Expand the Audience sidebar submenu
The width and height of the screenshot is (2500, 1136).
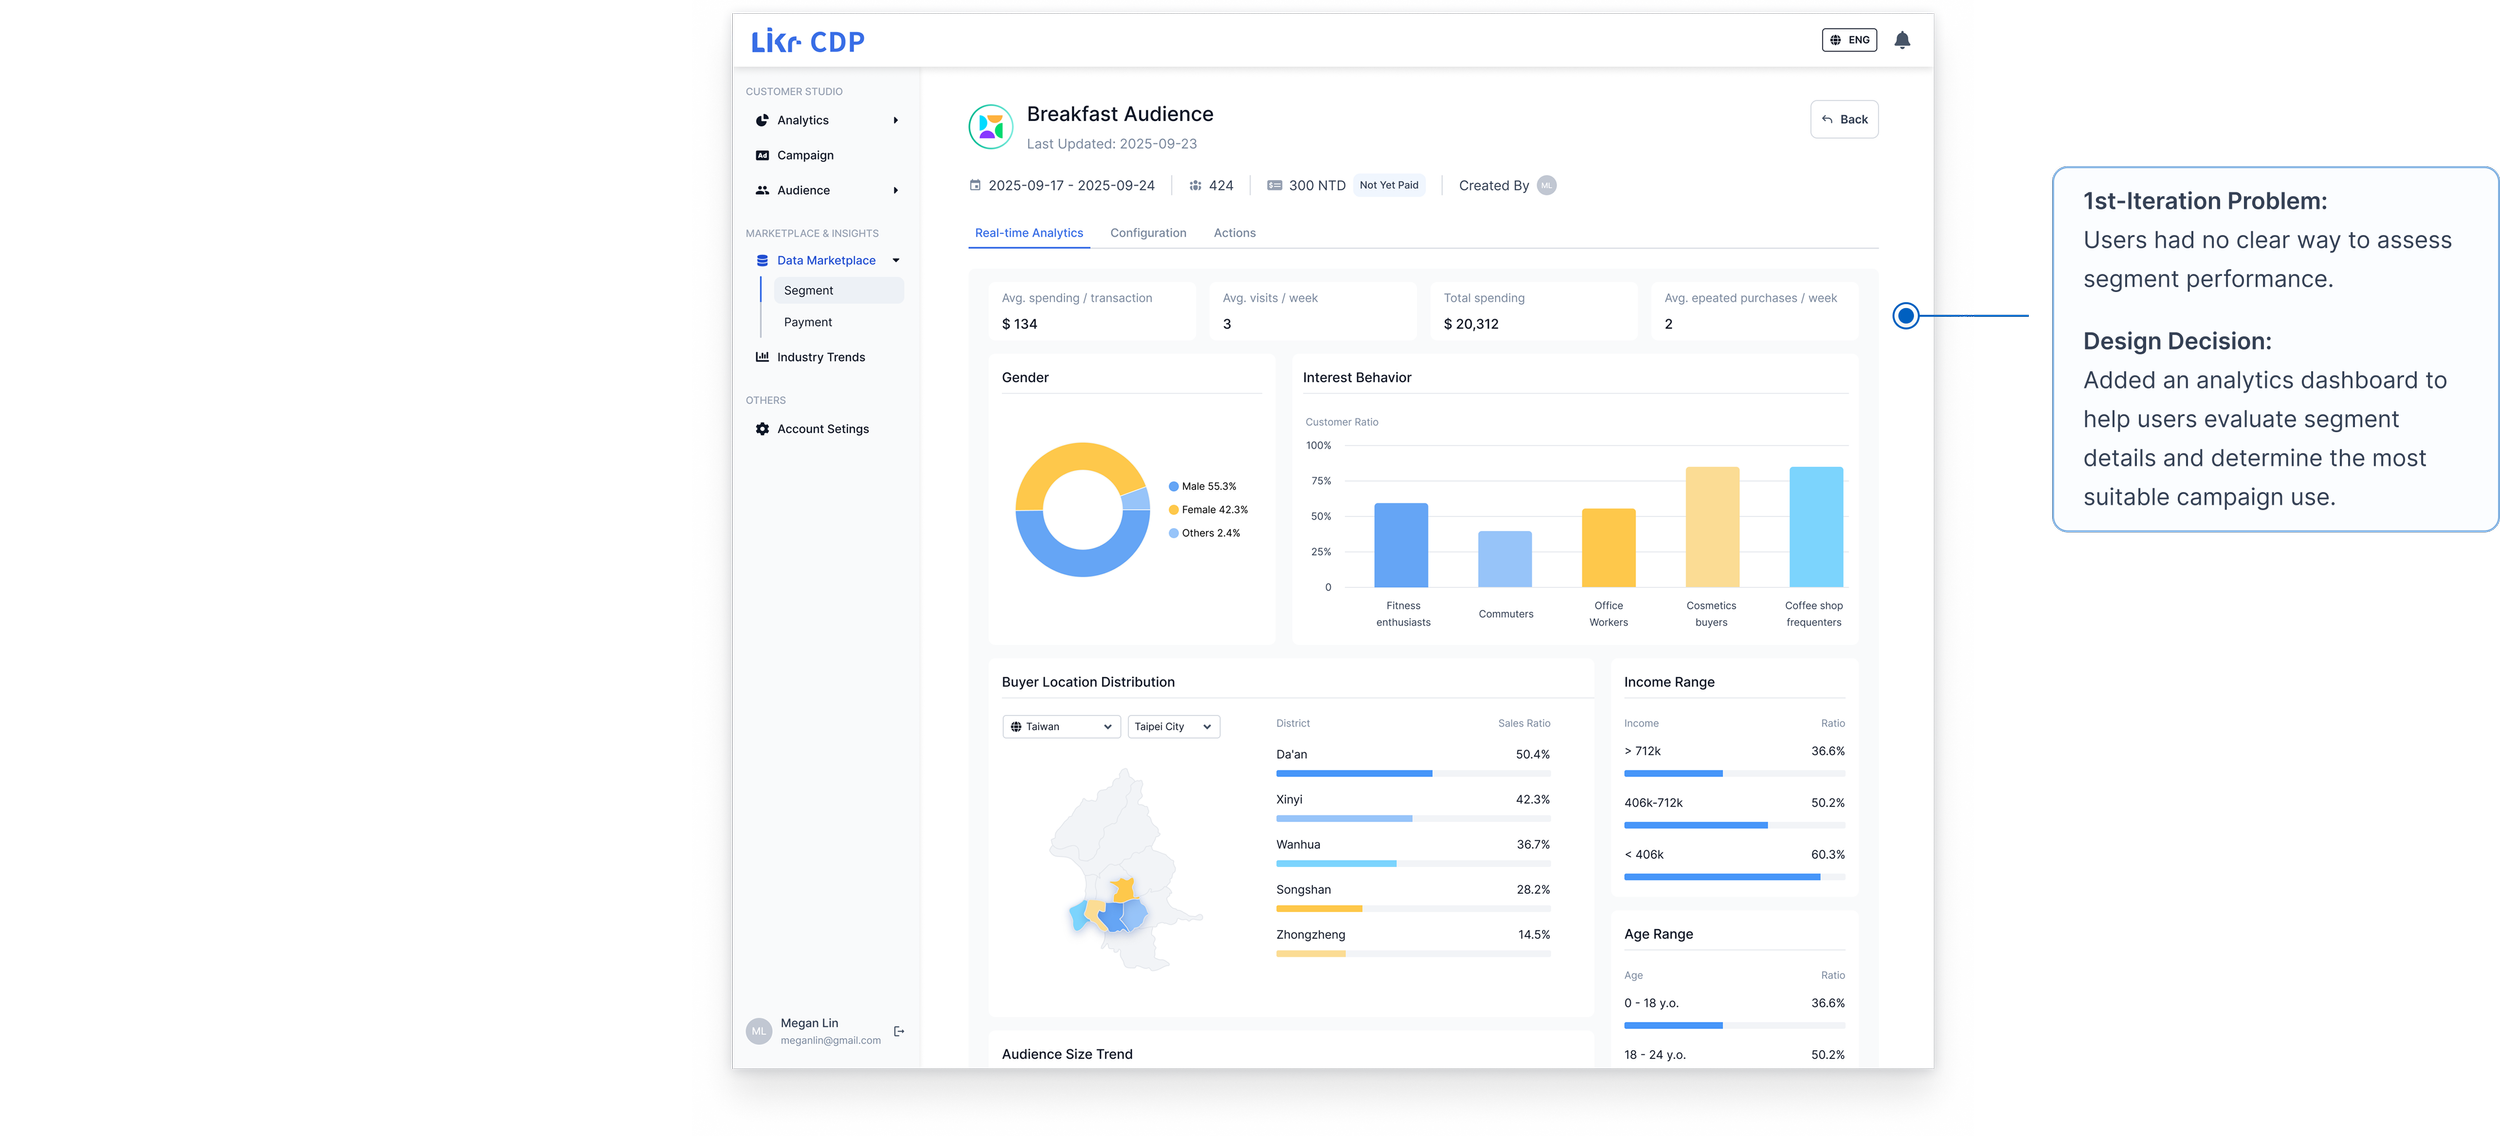(895, 190)
